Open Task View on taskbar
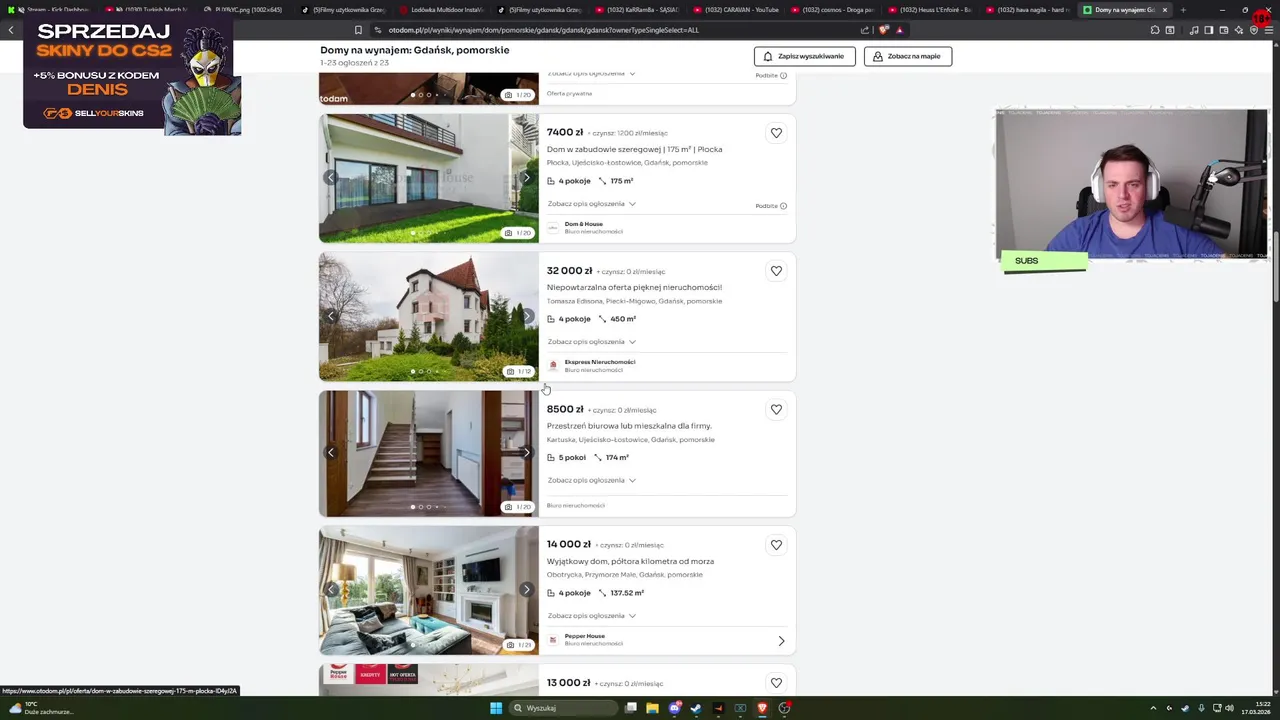Viewport: 1280px width, 720px height. (631, 708)
